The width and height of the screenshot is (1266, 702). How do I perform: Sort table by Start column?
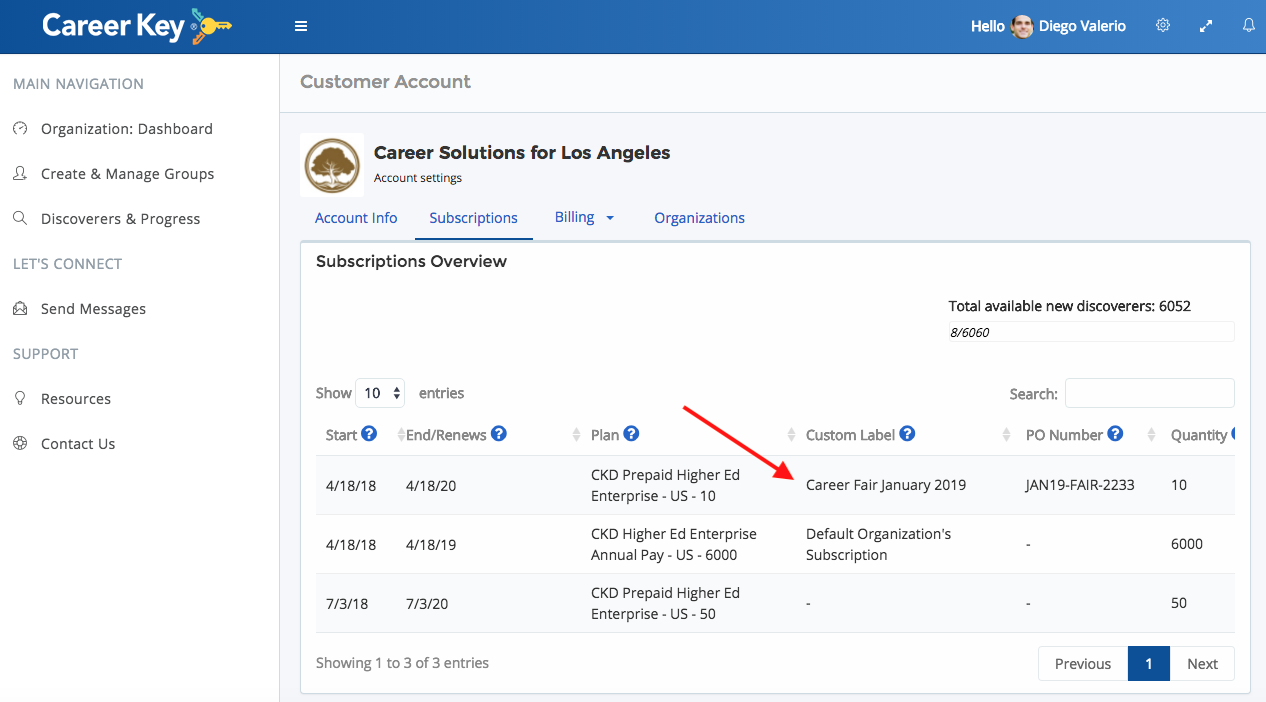coord(341,435)
